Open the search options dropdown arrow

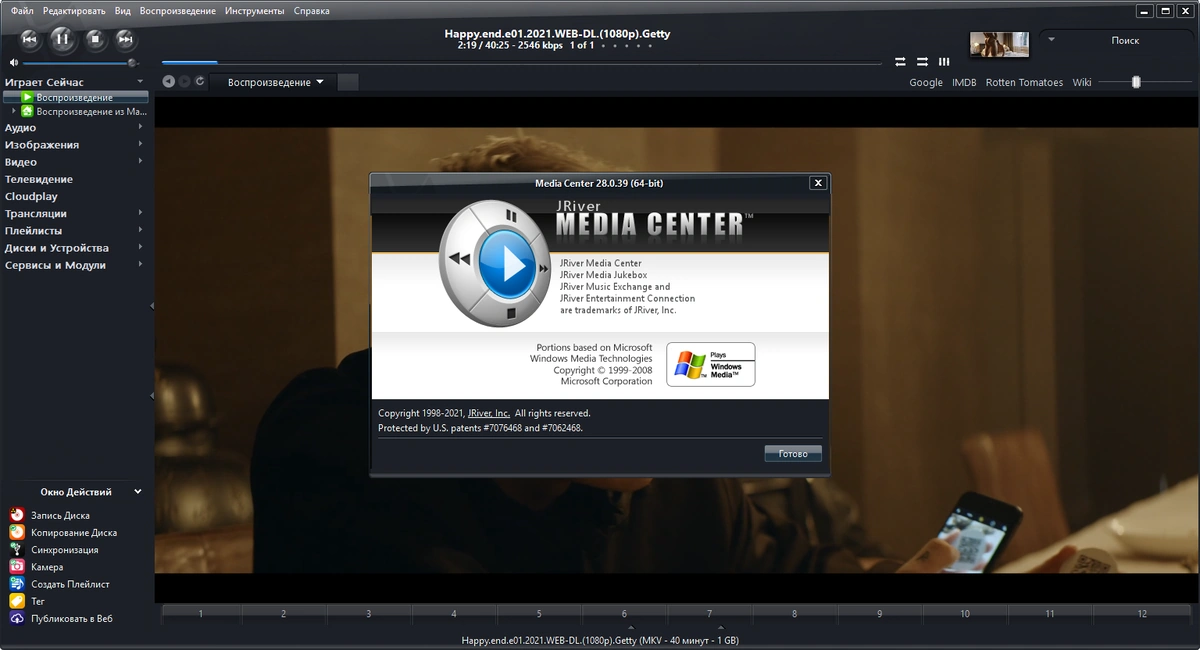tap(1051, 40)
